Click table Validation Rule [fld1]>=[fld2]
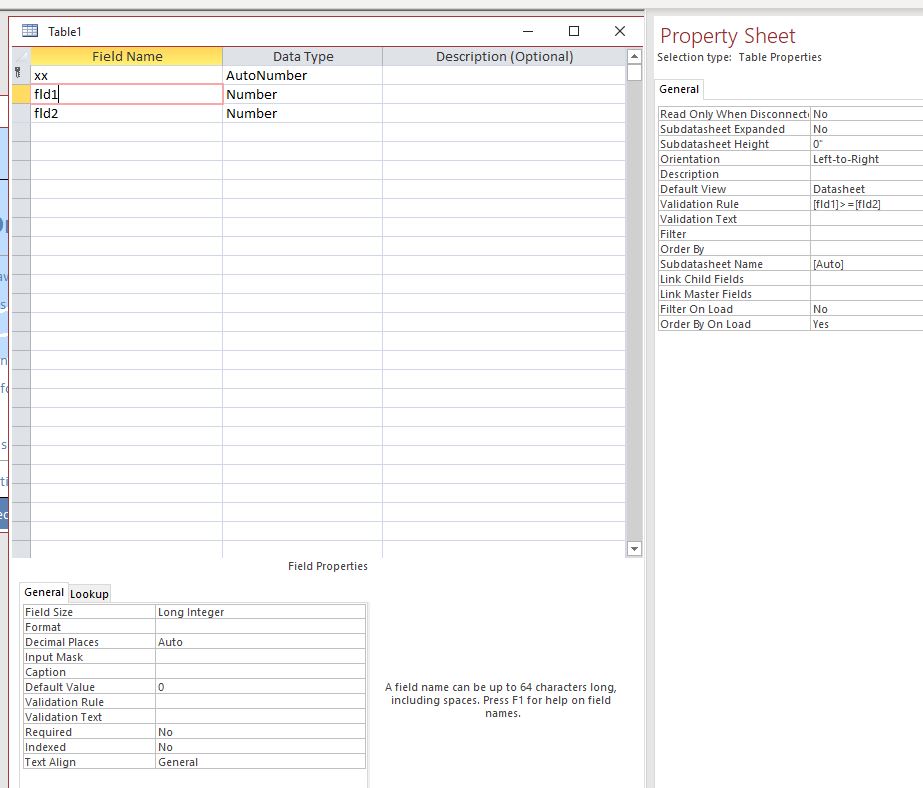This screenshot has height=788, width=923. (x=866, y=204)
